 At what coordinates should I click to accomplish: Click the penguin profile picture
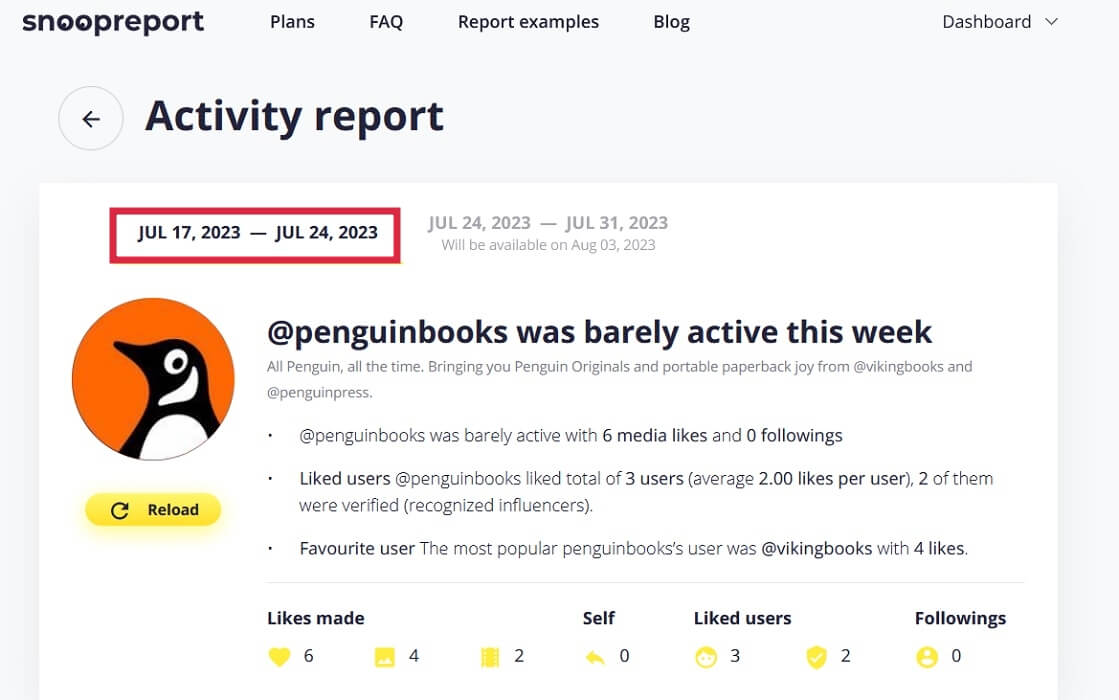[x=152, y=379]
